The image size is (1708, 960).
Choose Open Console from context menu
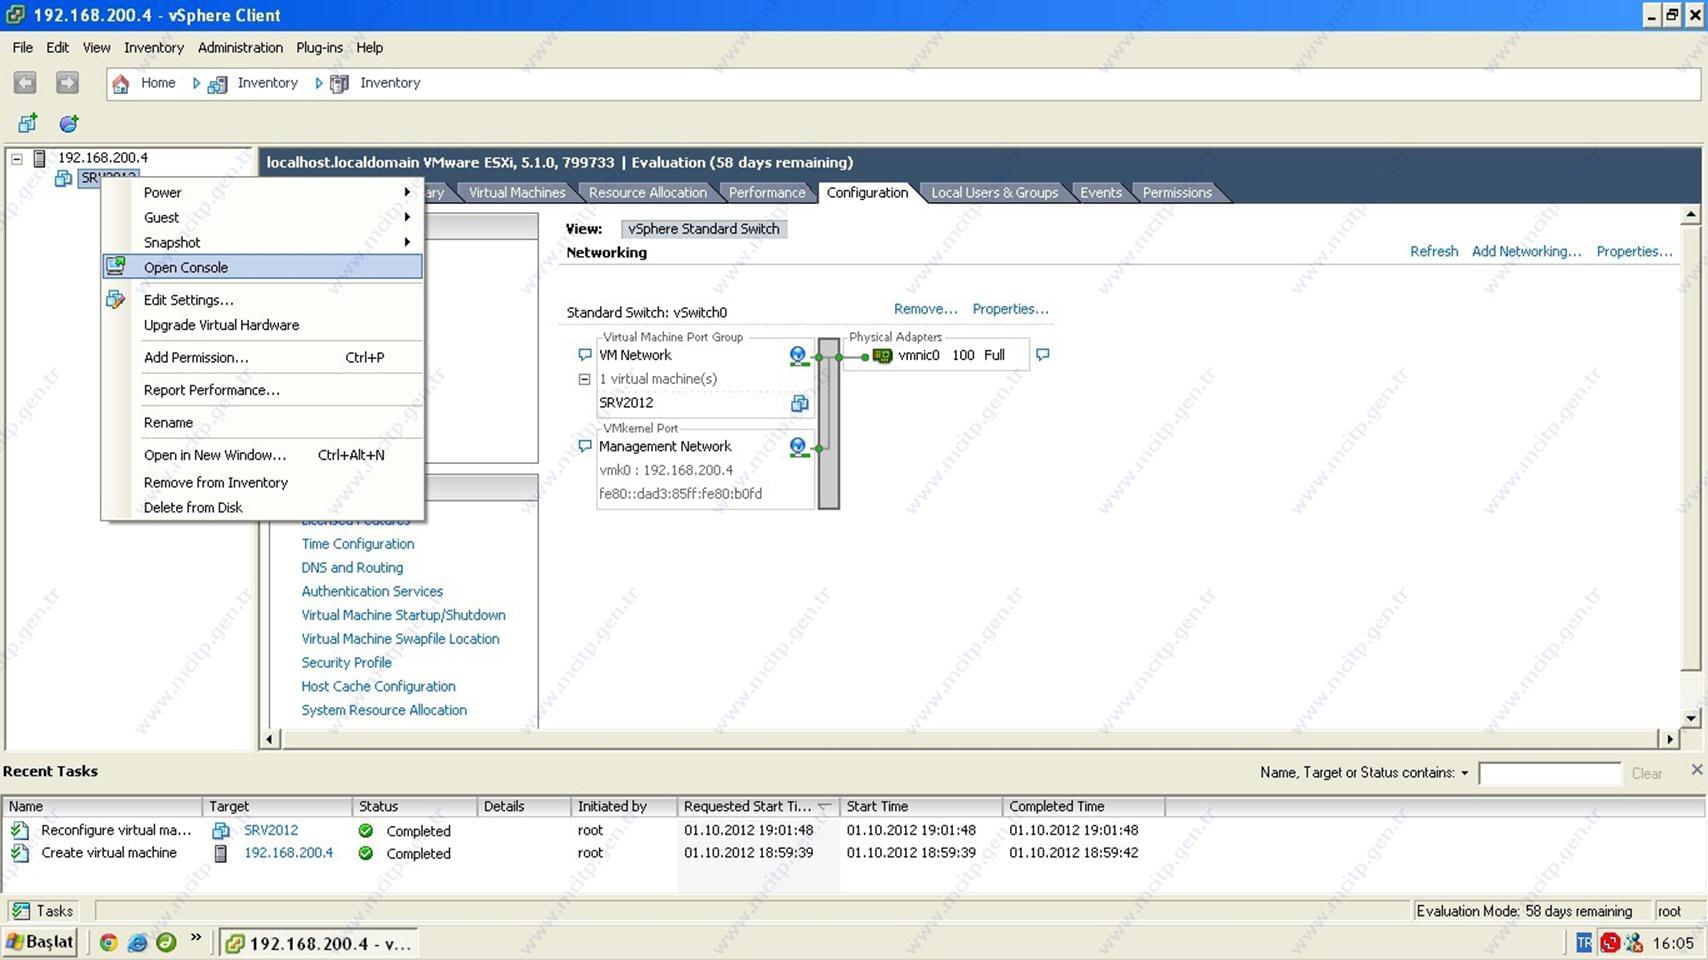pos(262,267)
